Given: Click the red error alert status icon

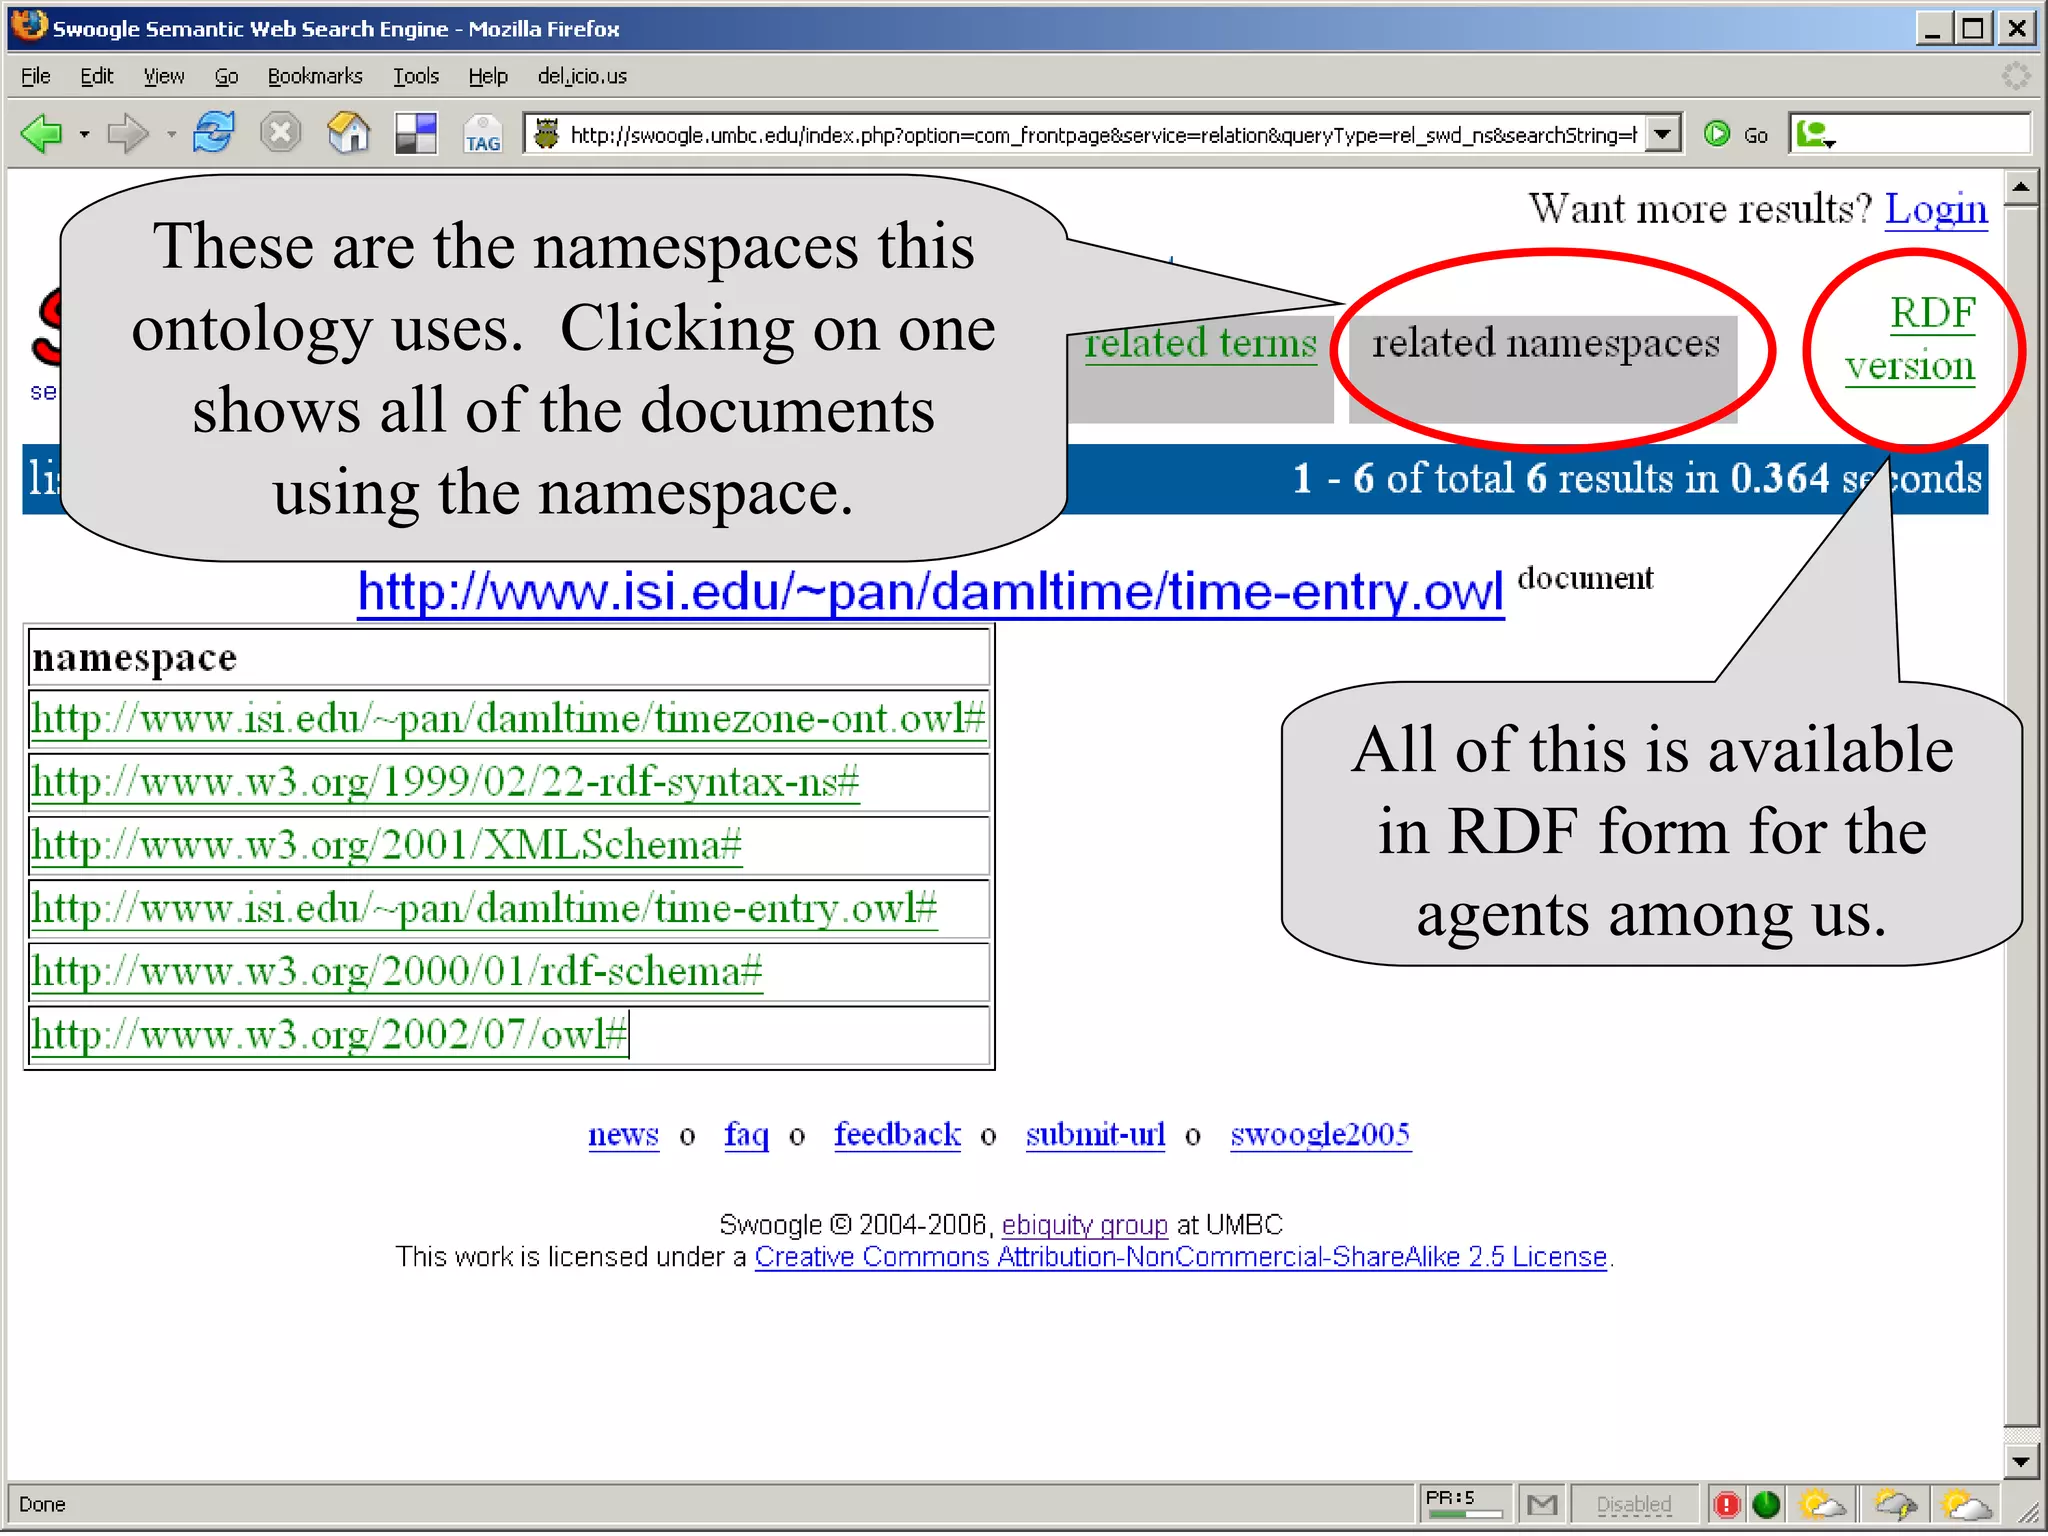Looking at the screenshot, I should 1726,1503.
